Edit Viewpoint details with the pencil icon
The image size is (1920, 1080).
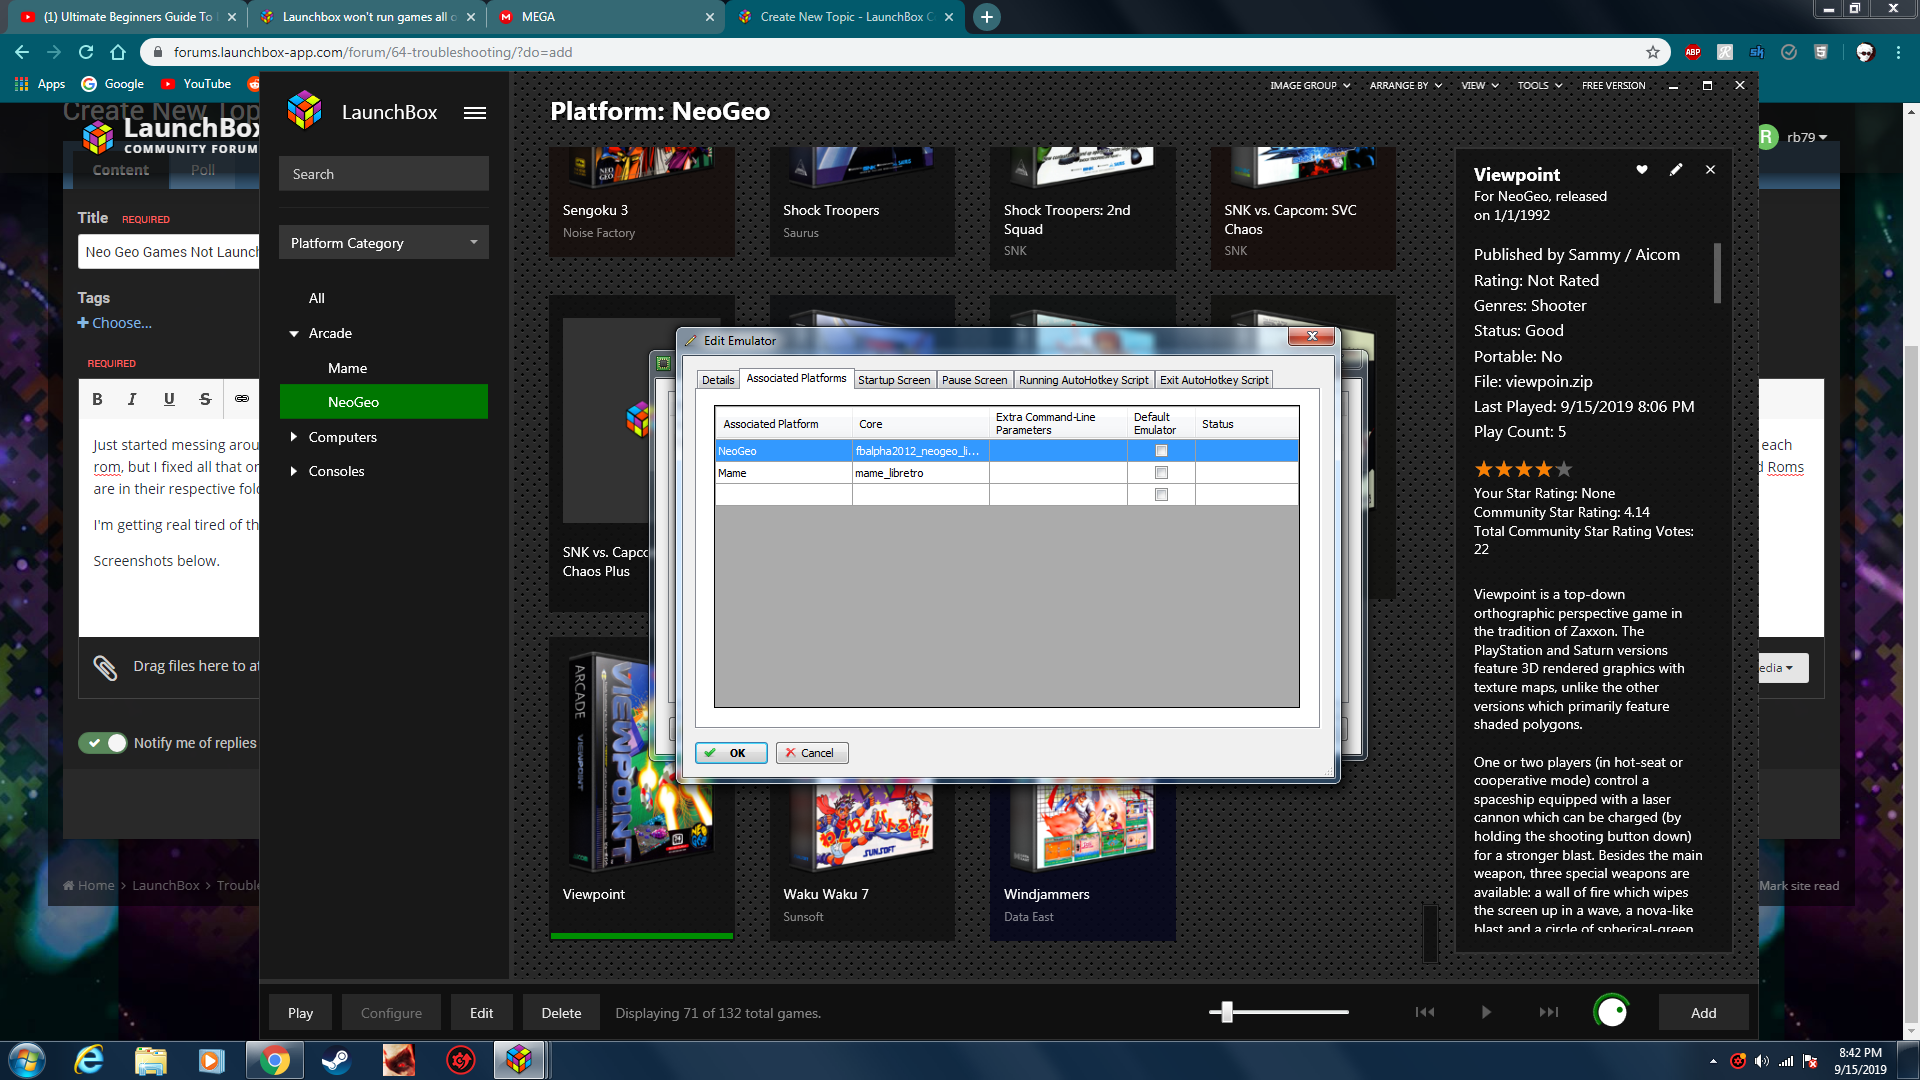tap(1676, 170)
